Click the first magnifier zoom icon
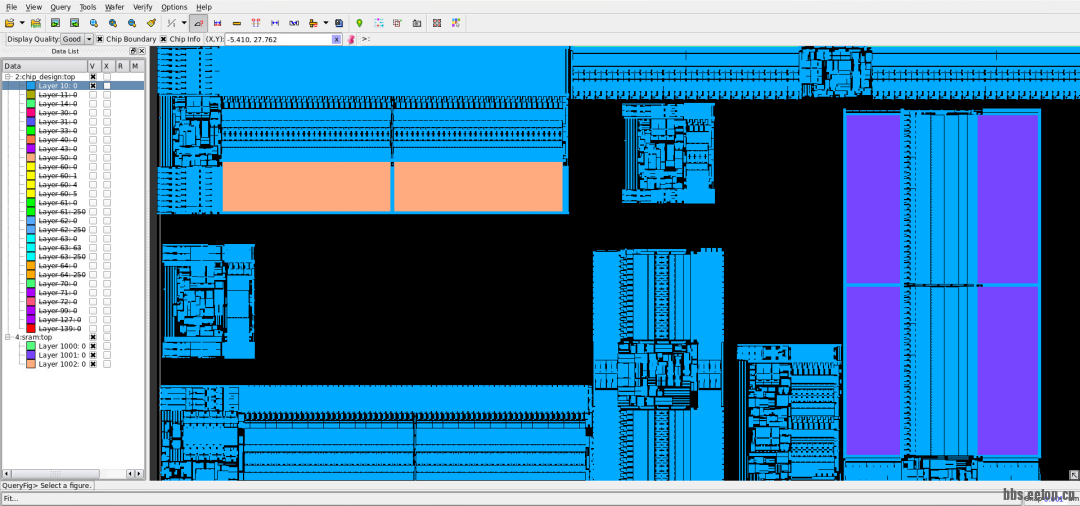Image resolution: width=1080 pixels, height=506 pixels. (x=93, y=22)
